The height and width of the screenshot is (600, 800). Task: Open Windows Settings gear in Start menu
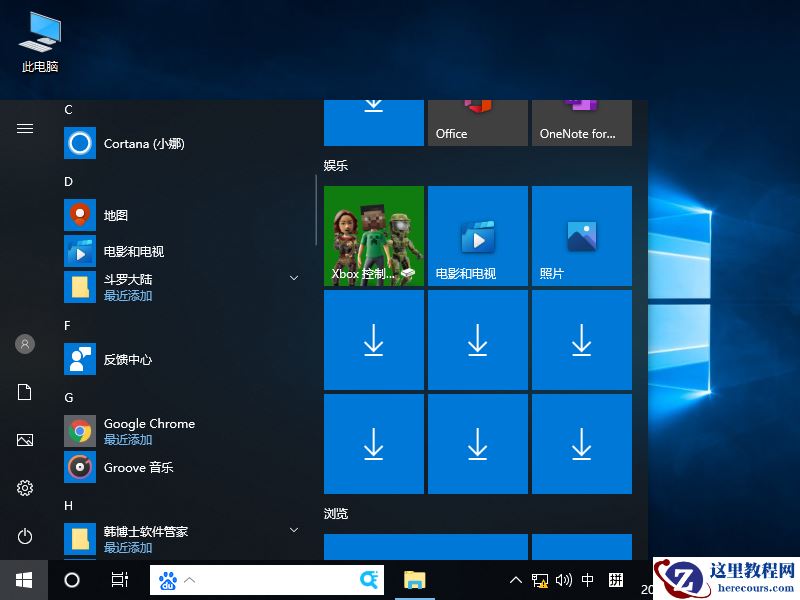pyautogui.click(x=24, y=488)
